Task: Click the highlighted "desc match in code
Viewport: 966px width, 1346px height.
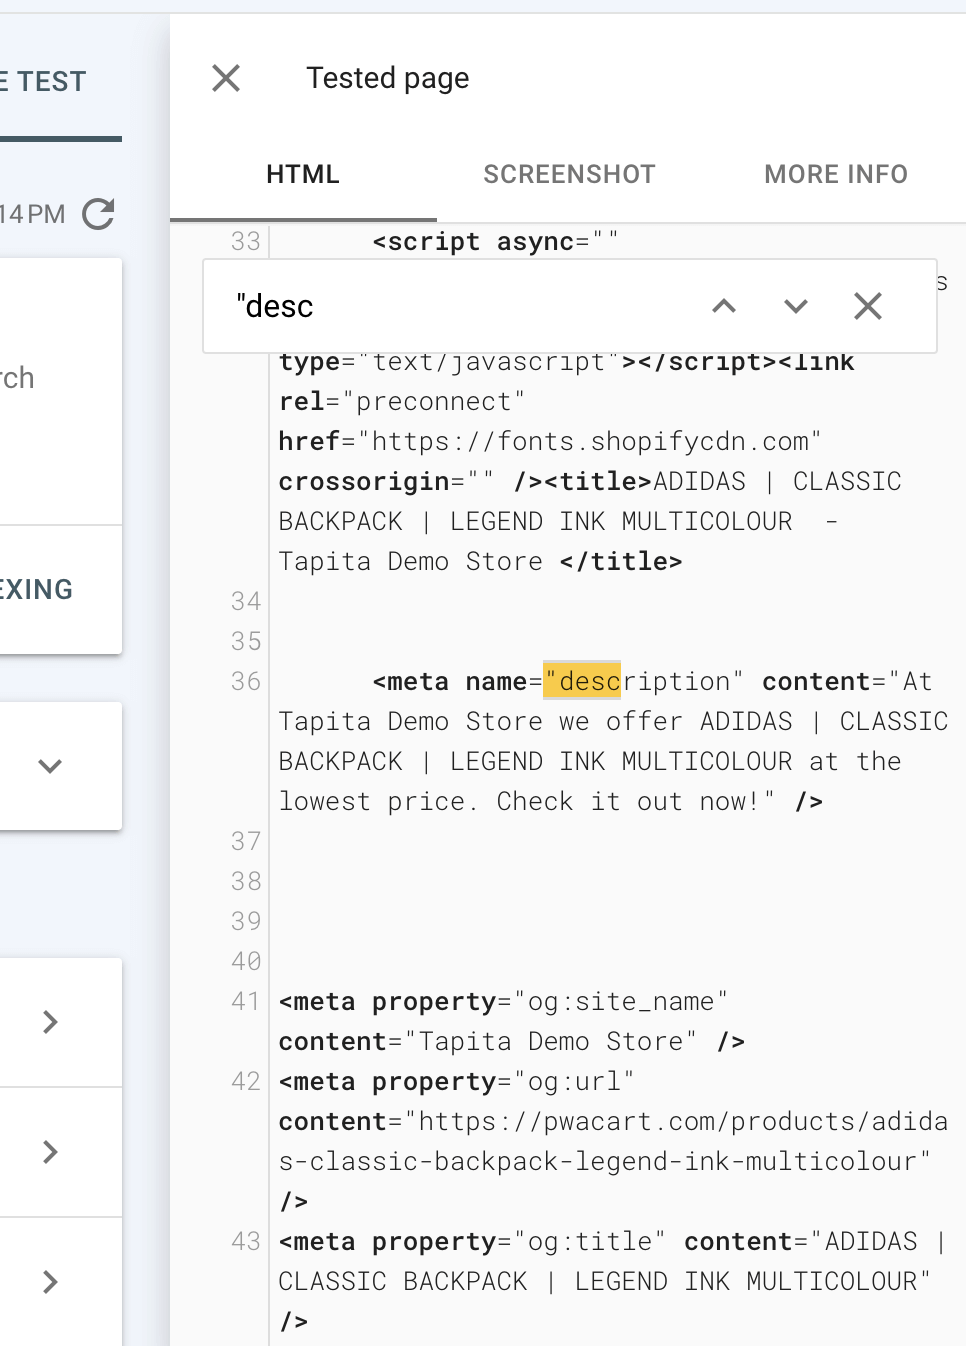Action: (x=582, y=681)
